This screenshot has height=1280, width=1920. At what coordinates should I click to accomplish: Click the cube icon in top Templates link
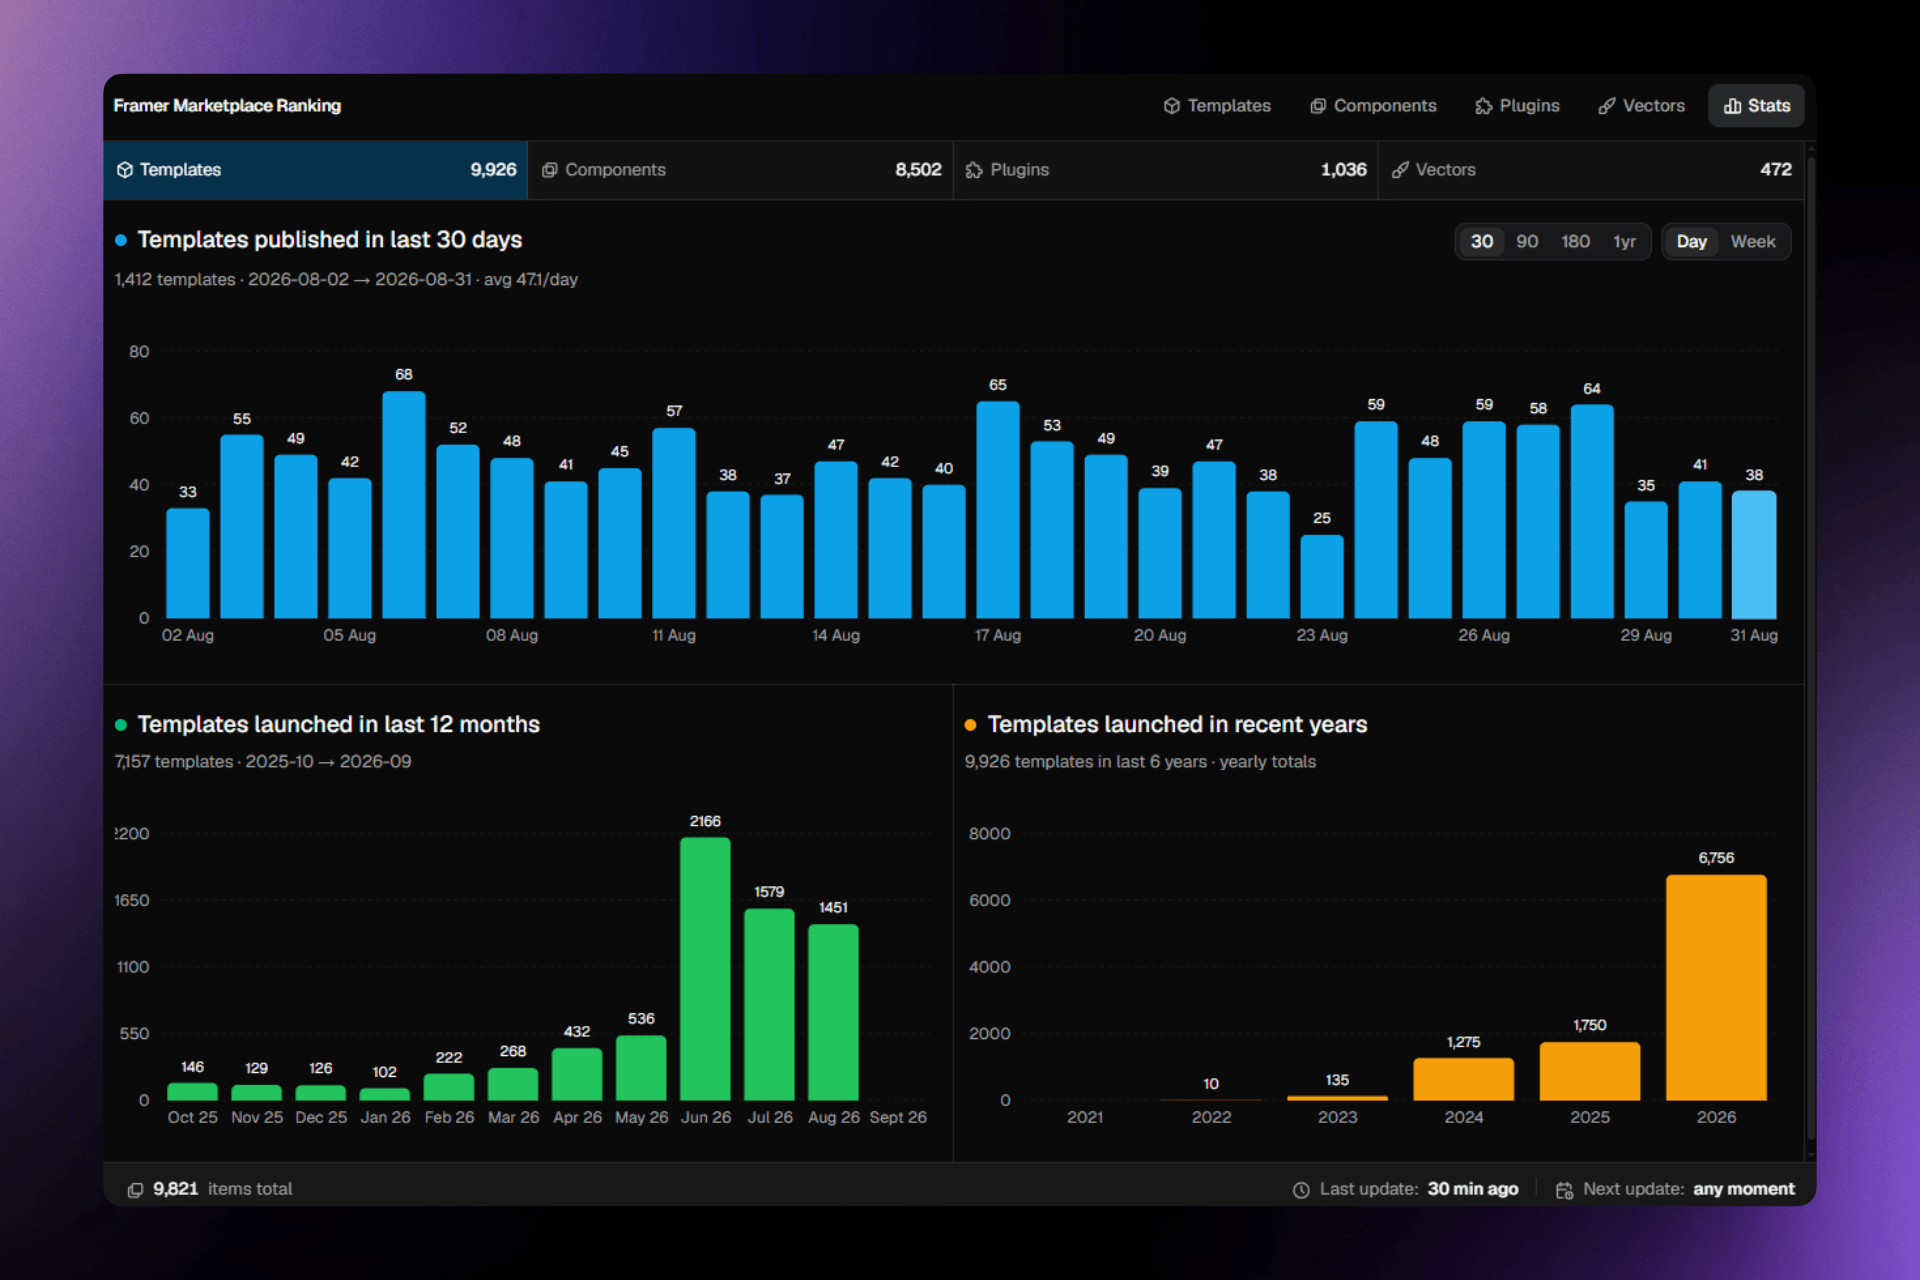(1172, 106)
